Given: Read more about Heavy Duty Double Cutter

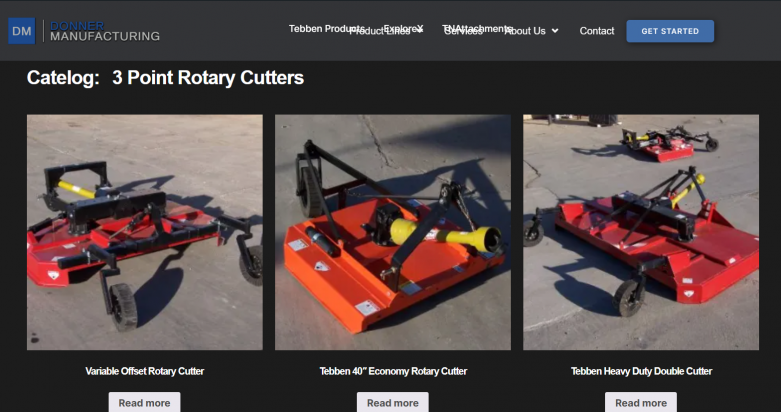Looking at the screenshot, I should pos(641,403).
